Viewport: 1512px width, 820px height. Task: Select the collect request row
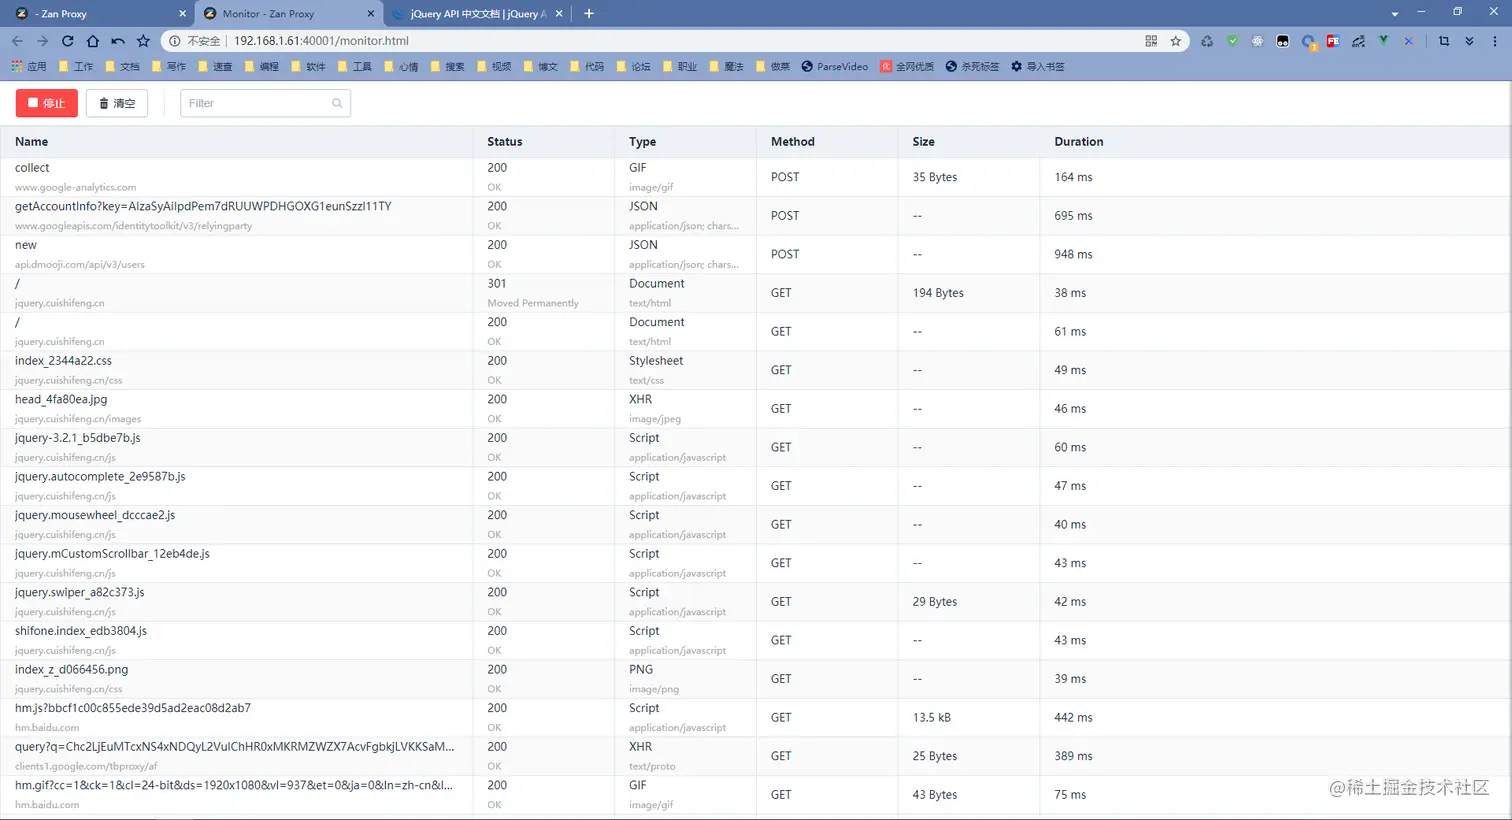[x=756, y=177]
